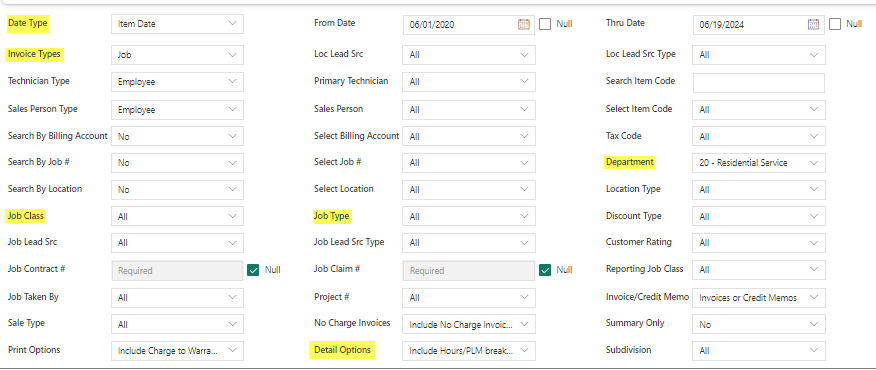Expand the Invoice Types dropdown set to Job
The height and width of the screenshot is (370, 876).
pyautogui.click(x=177, y=55)
